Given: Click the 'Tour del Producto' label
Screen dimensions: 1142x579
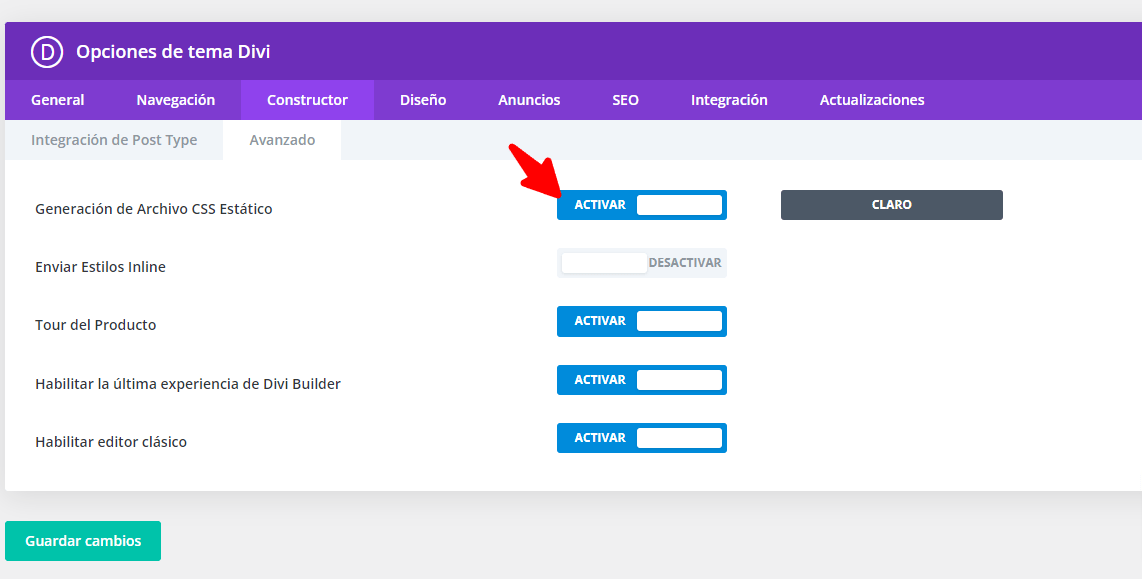Looking at the screenshot, I should point(95,326).
